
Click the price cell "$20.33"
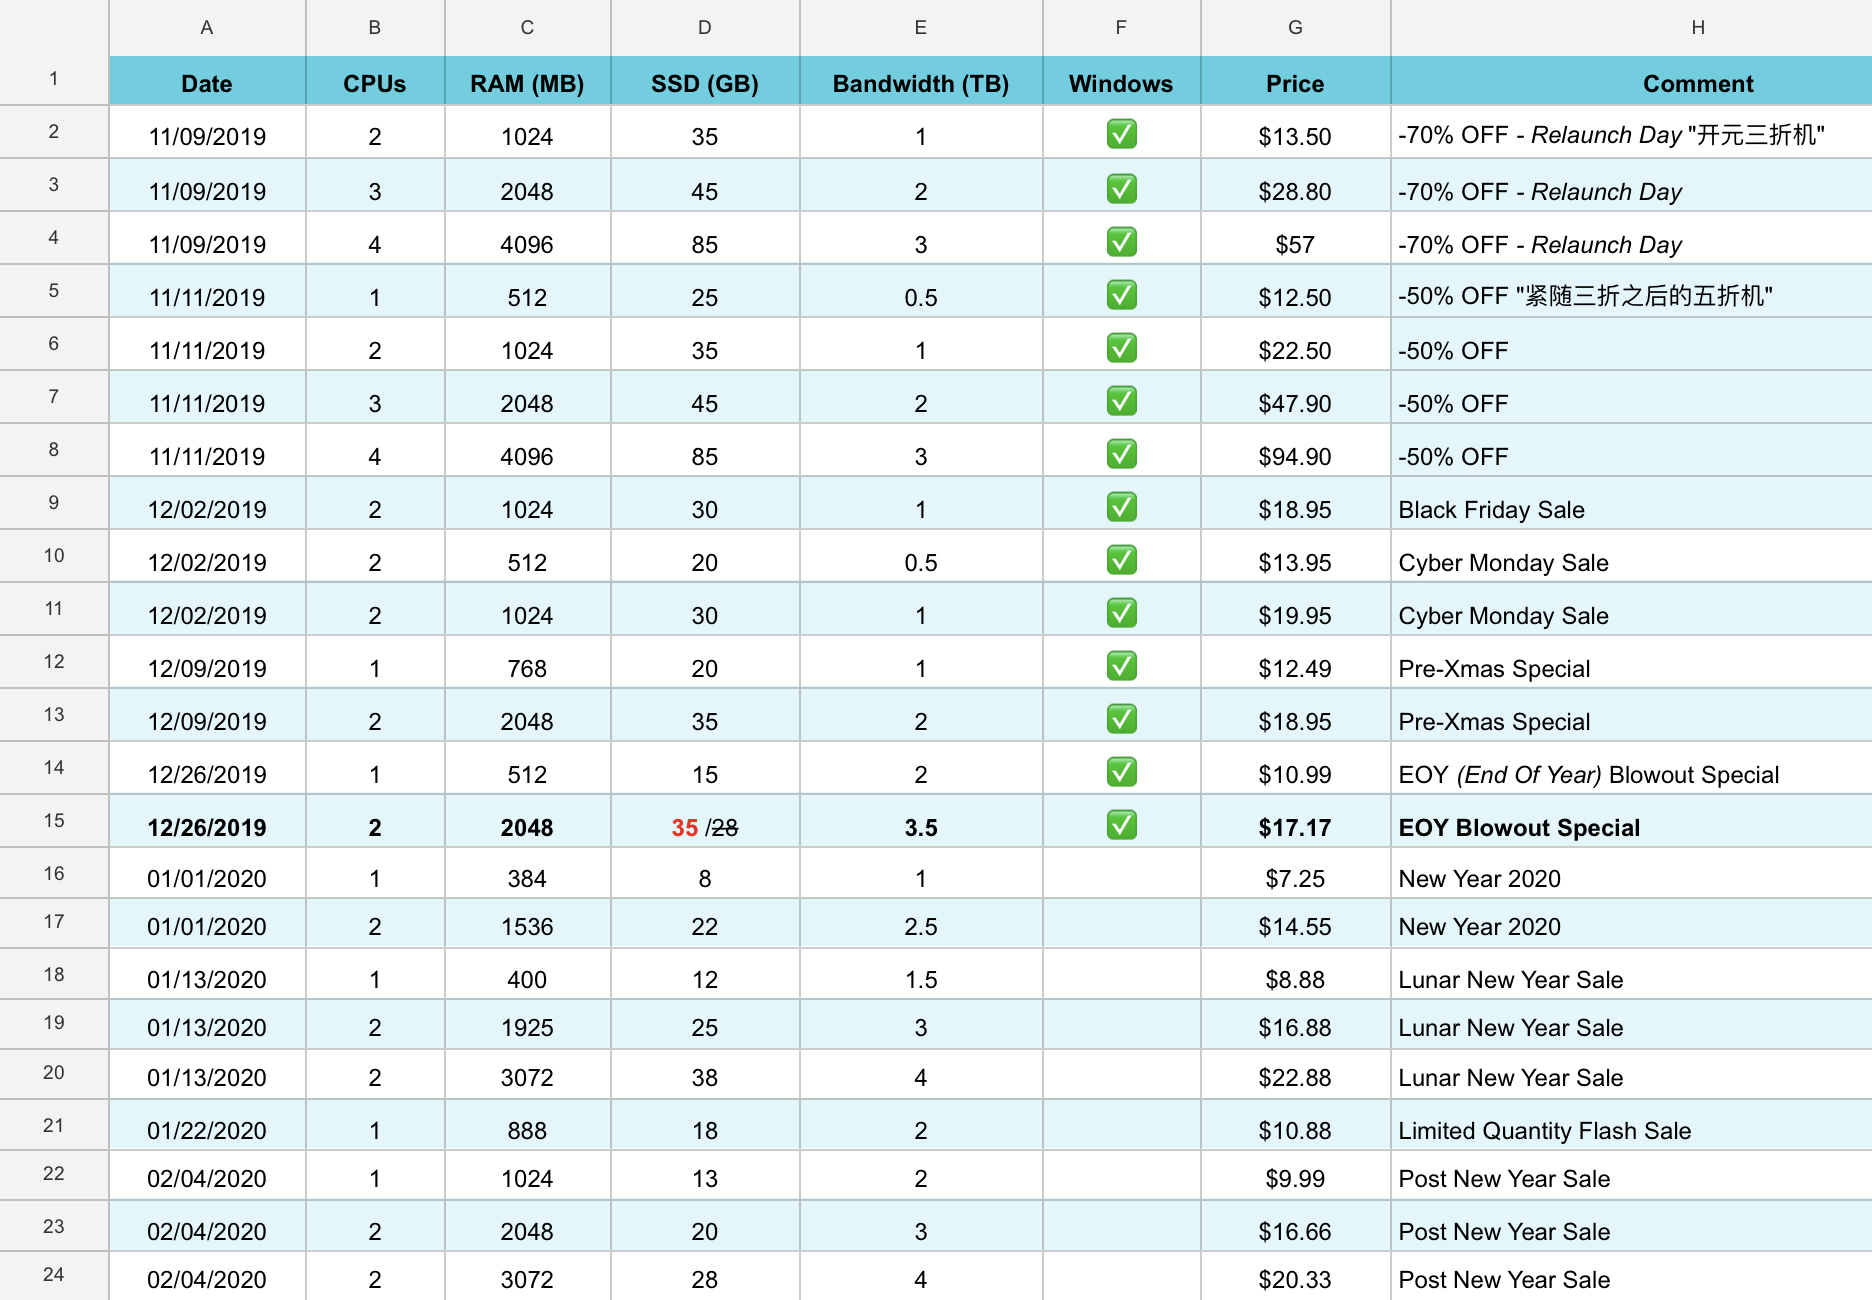pyautogui.click(x=1295, y=1277)
